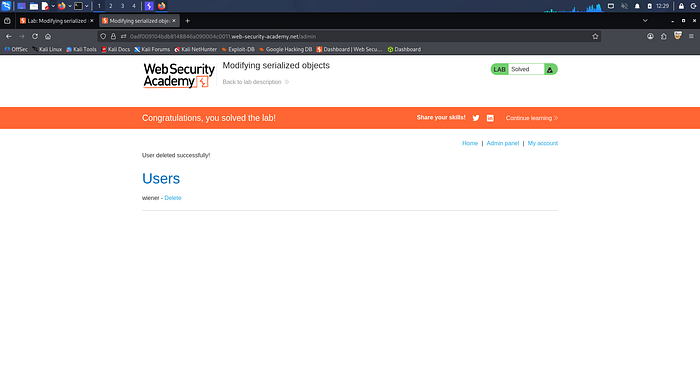Open the Exploit-DB bookmark
700x366 pixels.
tap(238, 49)
